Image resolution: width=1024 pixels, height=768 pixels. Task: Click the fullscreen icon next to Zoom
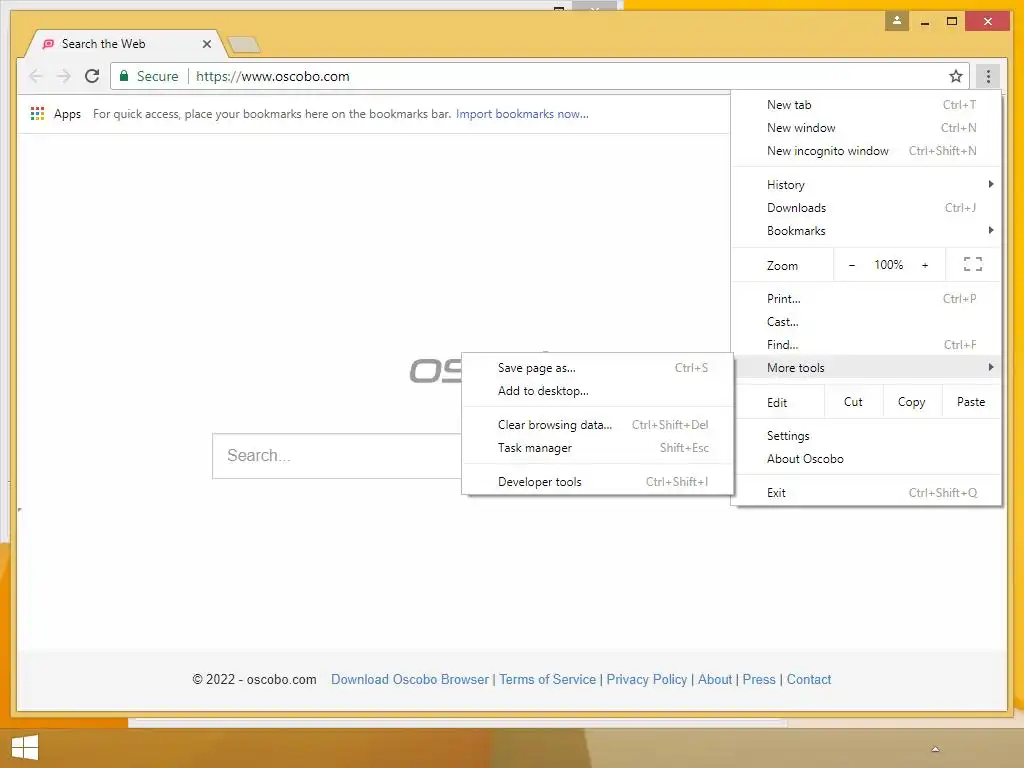point(972,264)
